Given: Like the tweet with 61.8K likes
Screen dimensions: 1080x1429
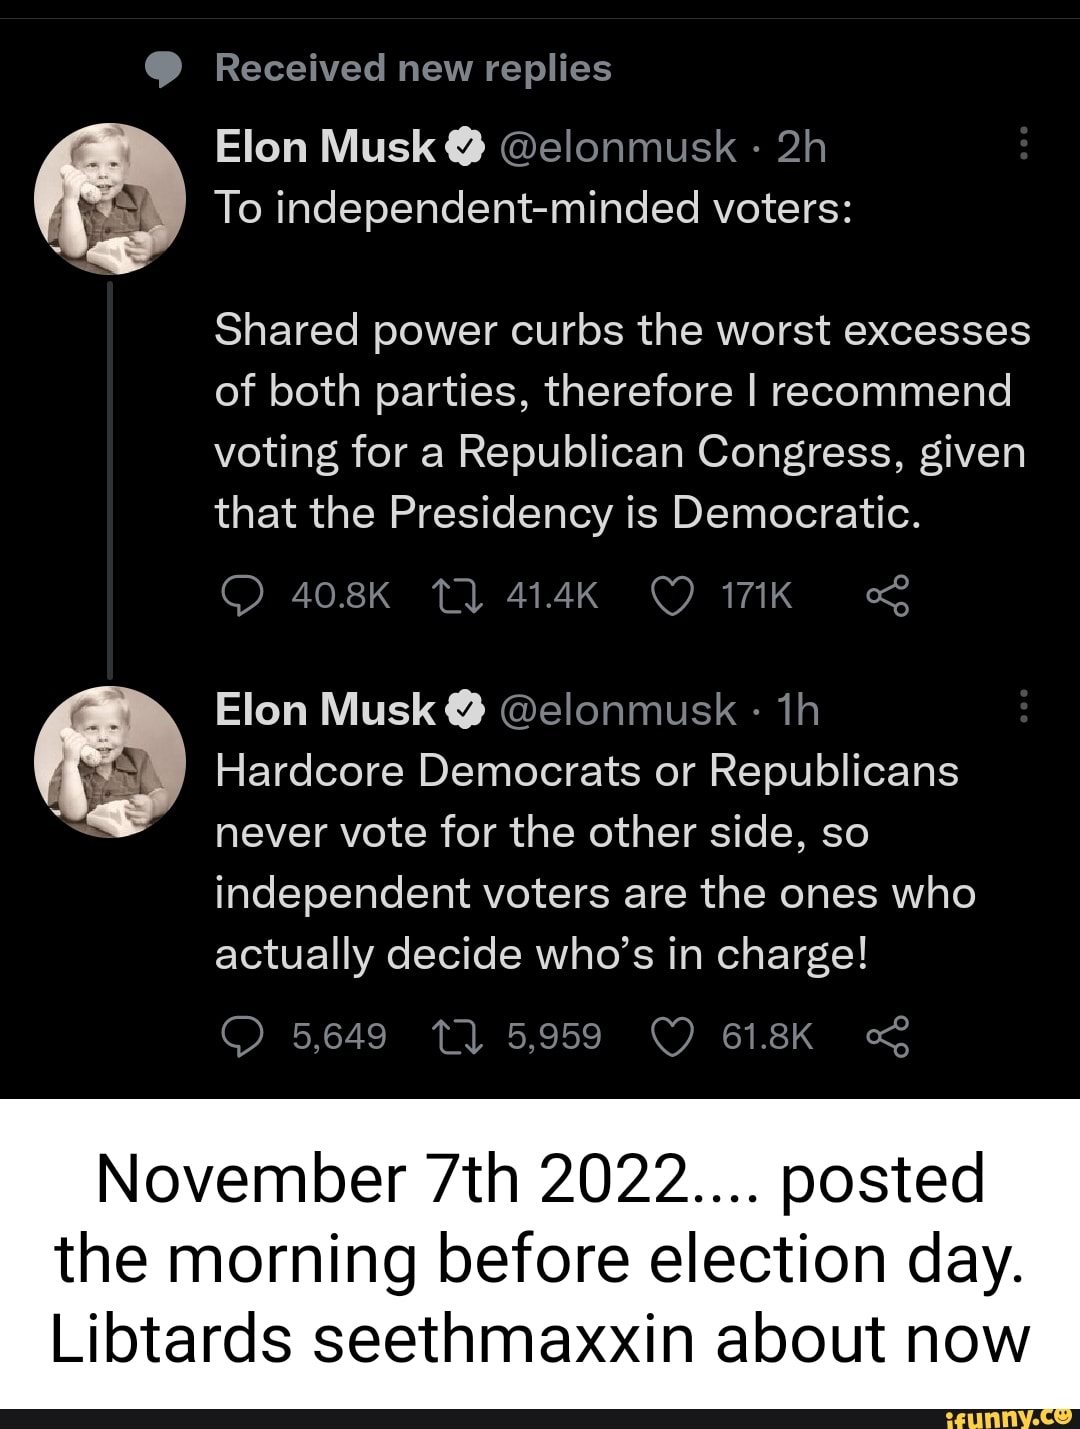Looking at the screenshot, I should point(672,1037).
